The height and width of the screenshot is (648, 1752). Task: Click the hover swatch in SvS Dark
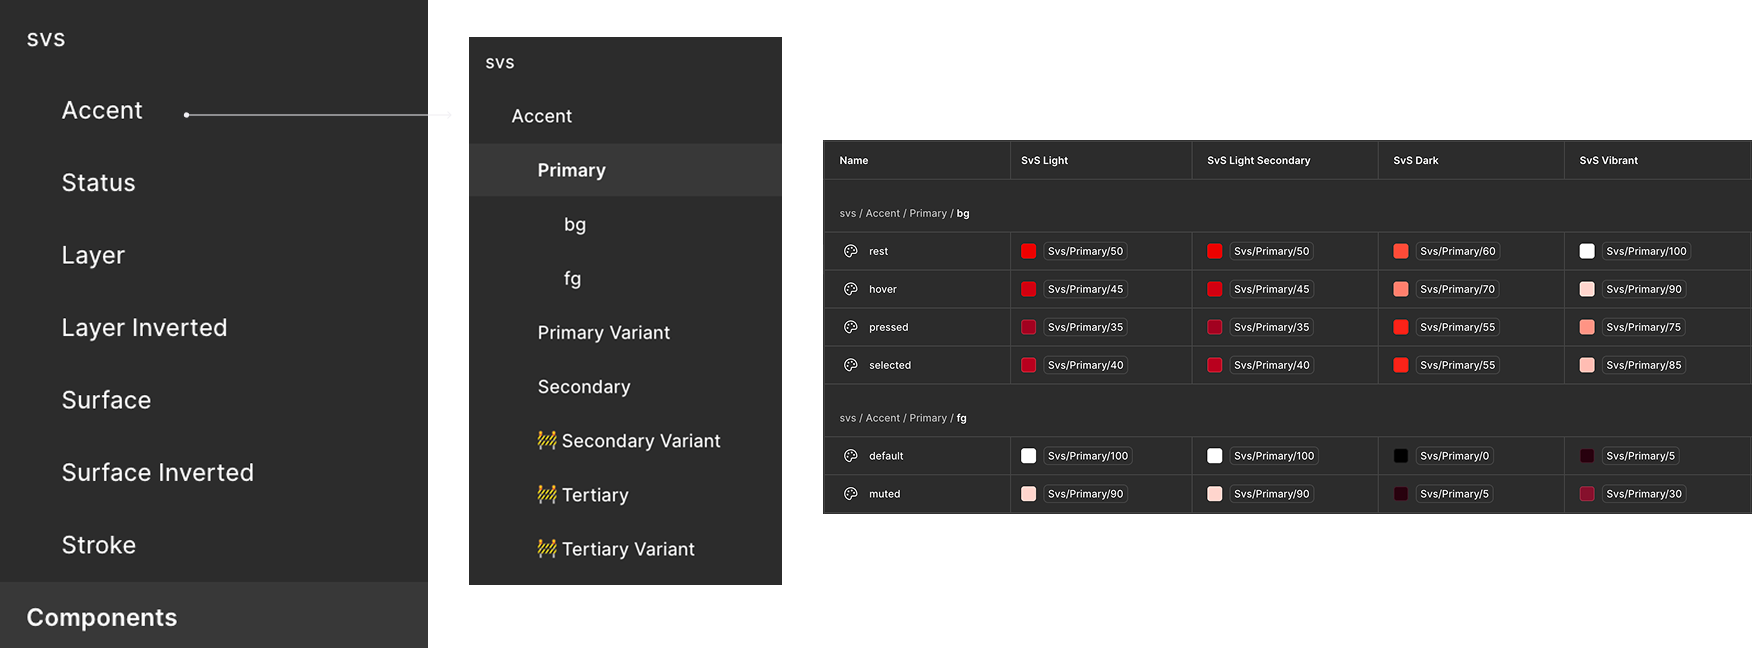(1401, 289)
